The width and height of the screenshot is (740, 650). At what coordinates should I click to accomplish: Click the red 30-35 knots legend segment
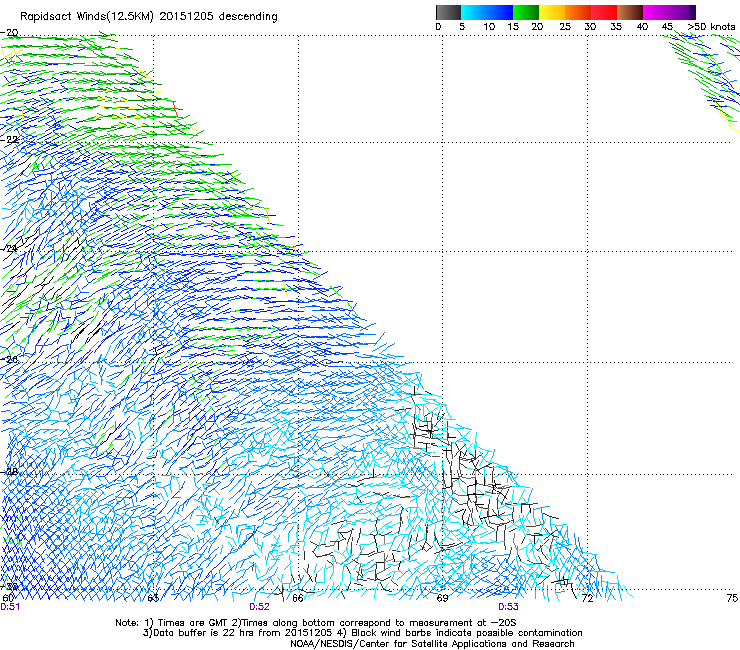click(x=604, y=12)
